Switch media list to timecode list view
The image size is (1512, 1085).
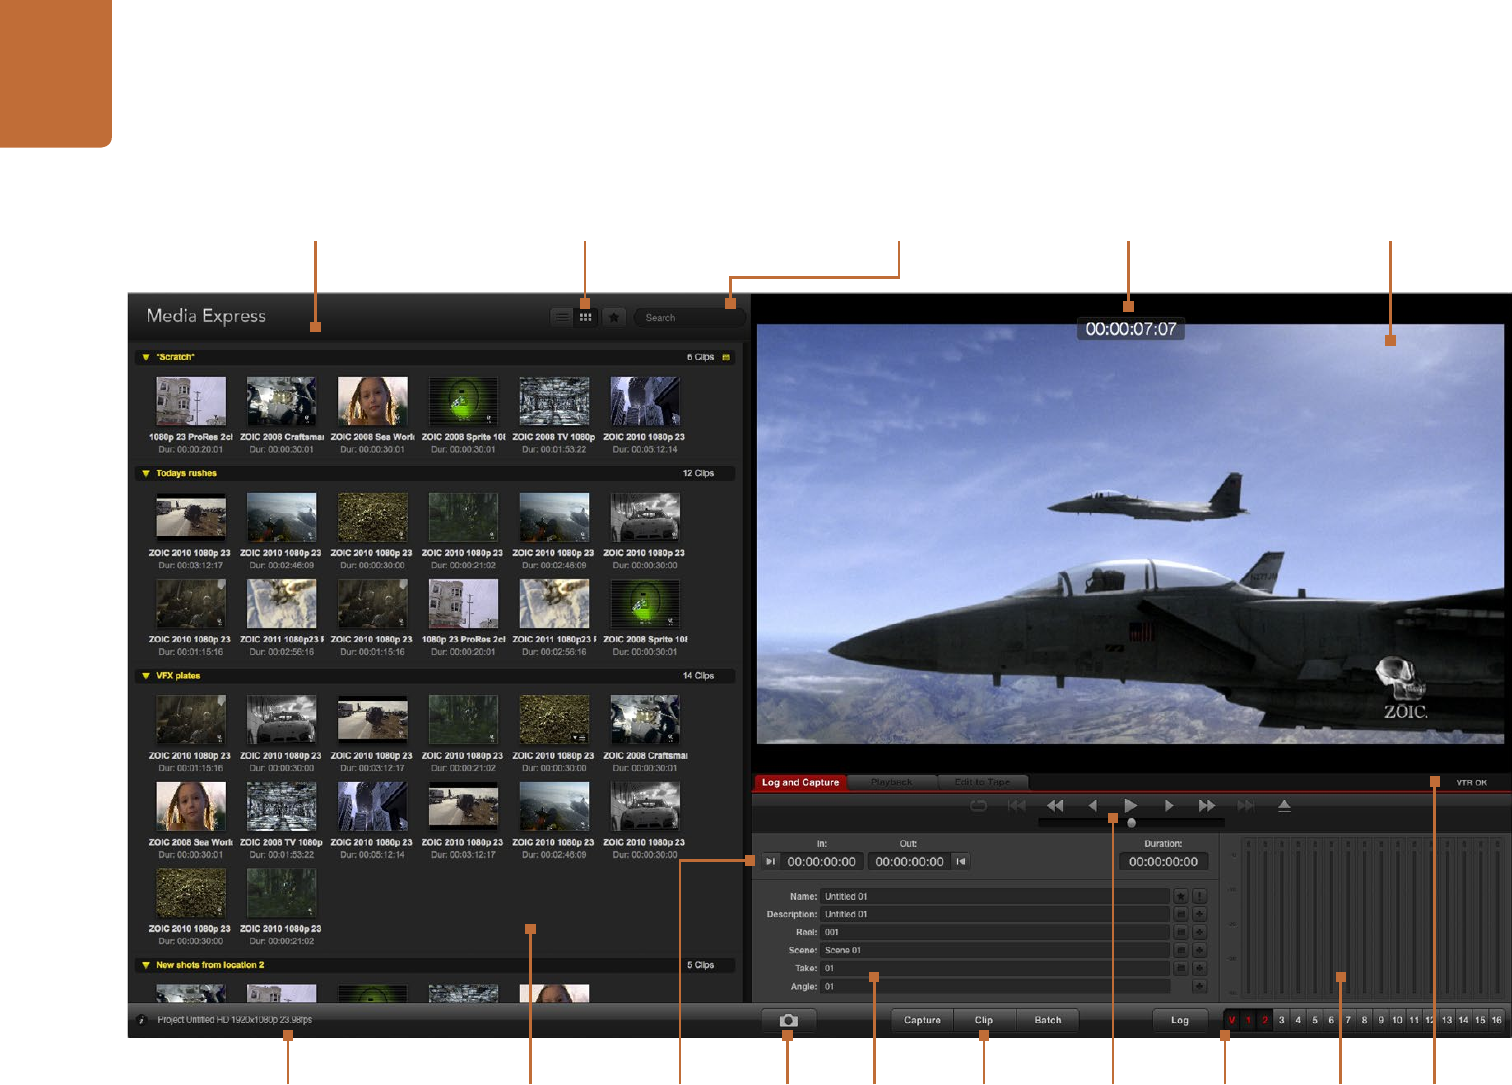[562, 317]
